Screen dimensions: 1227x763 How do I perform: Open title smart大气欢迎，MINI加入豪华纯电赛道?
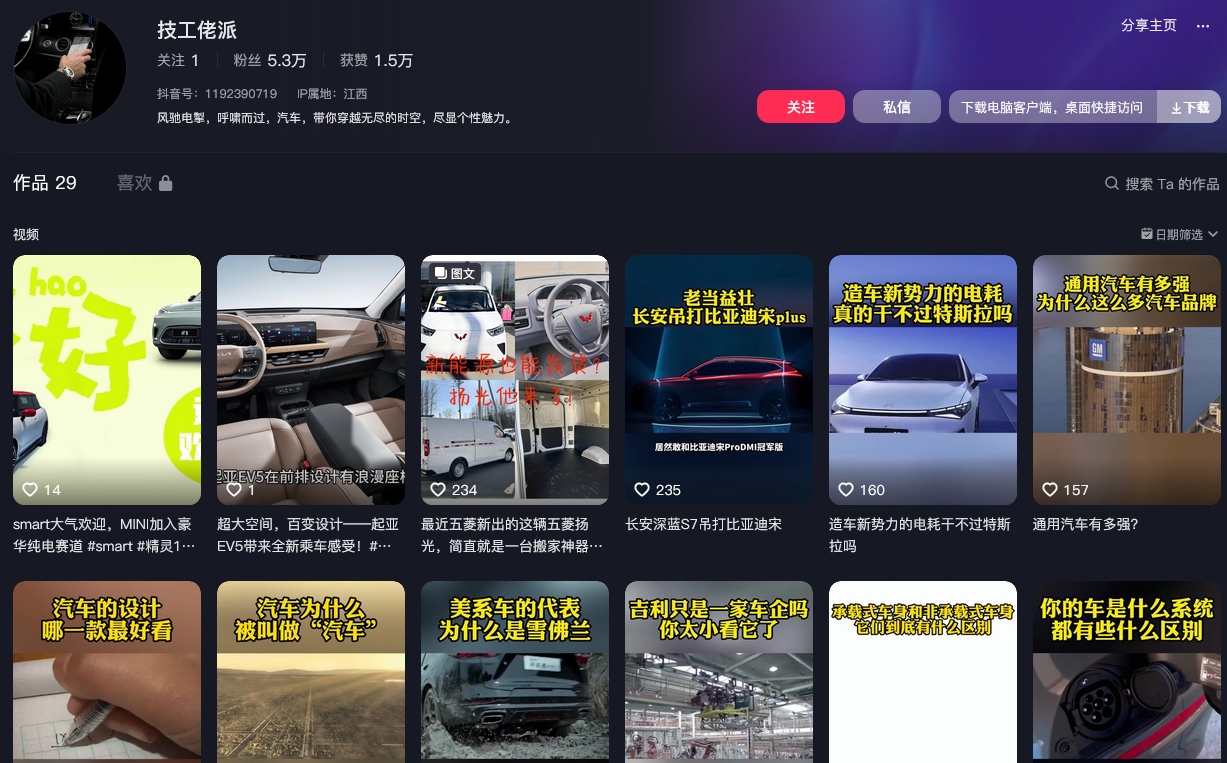tap(104, 535)
